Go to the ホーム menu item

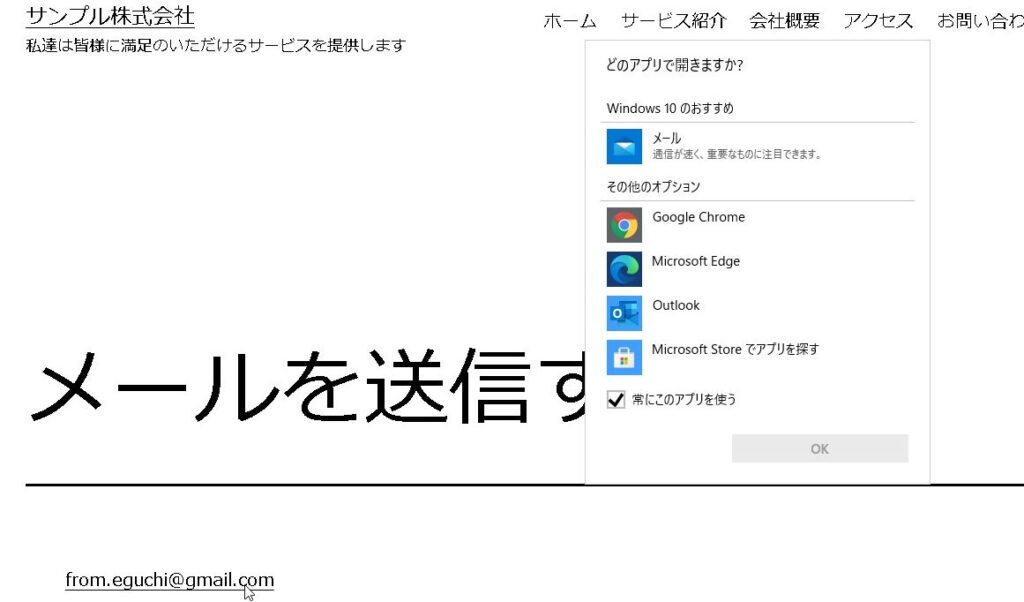click(x=570, y=21)
